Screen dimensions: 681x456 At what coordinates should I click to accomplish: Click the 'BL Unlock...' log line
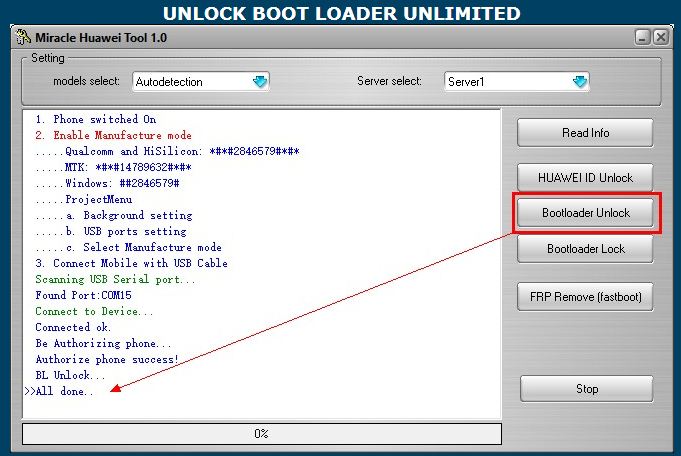(x=70, y=375)
